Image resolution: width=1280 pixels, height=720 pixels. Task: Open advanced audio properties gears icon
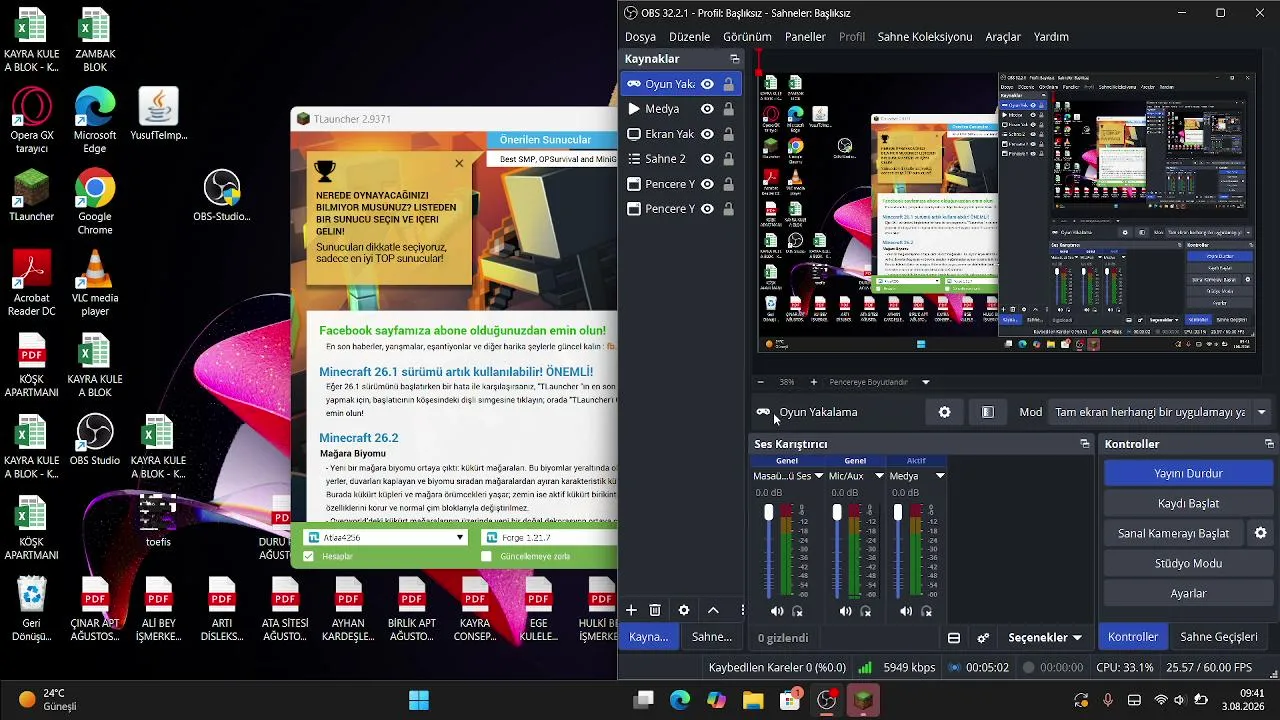pyautogui.click(x=983, y=638)
